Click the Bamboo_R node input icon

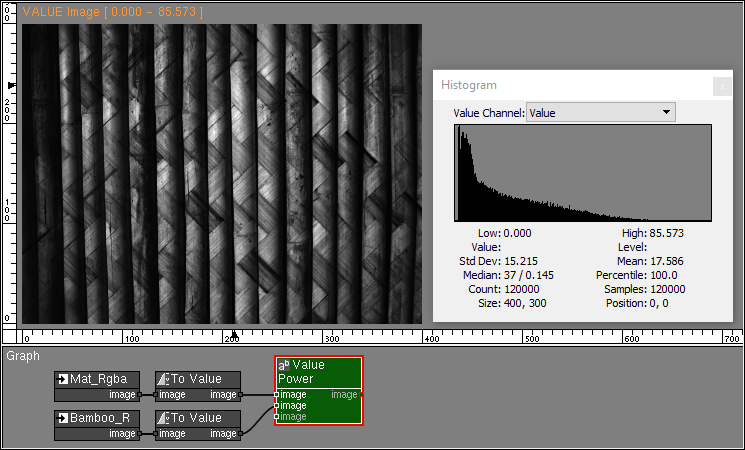click(63, 418)
